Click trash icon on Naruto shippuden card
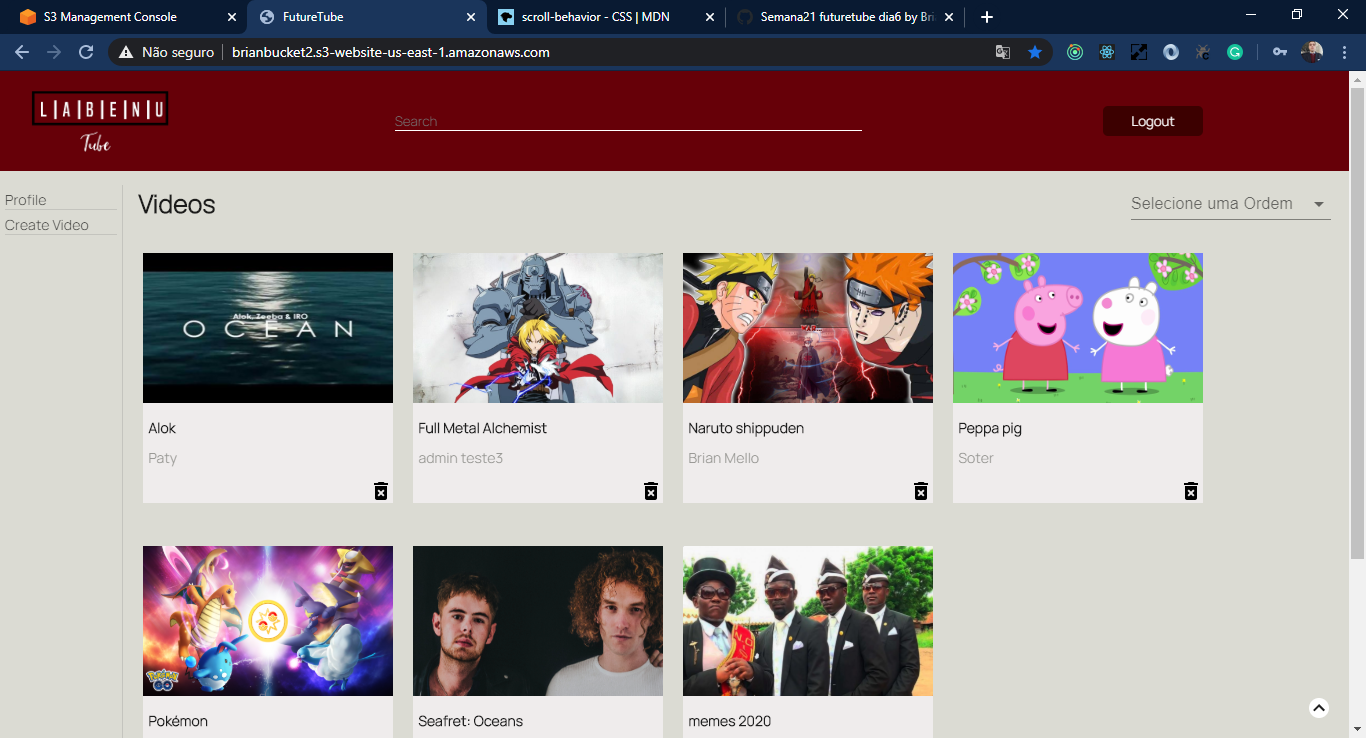 tap(921, 490)
